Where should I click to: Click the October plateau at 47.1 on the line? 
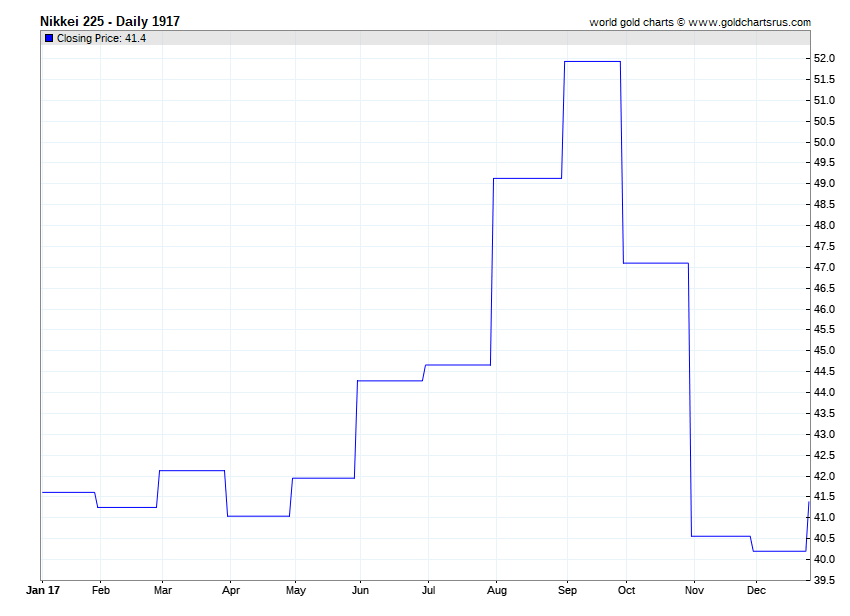click(x=656, y=264)
